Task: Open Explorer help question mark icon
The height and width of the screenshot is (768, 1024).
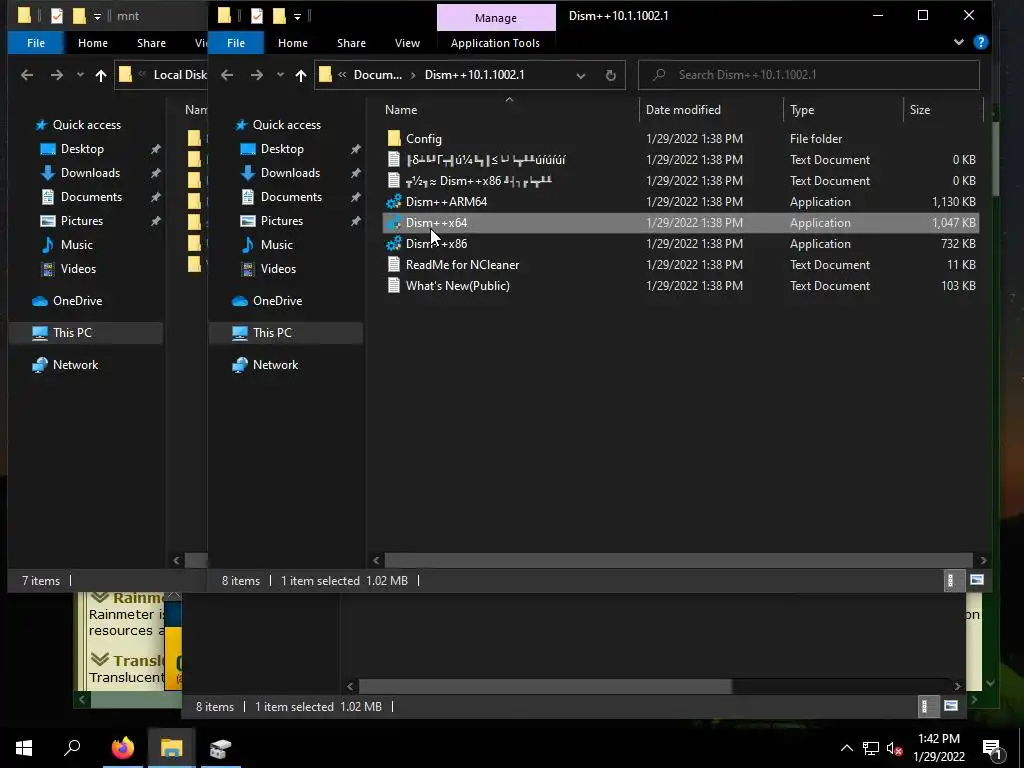Action: point(980,42)
